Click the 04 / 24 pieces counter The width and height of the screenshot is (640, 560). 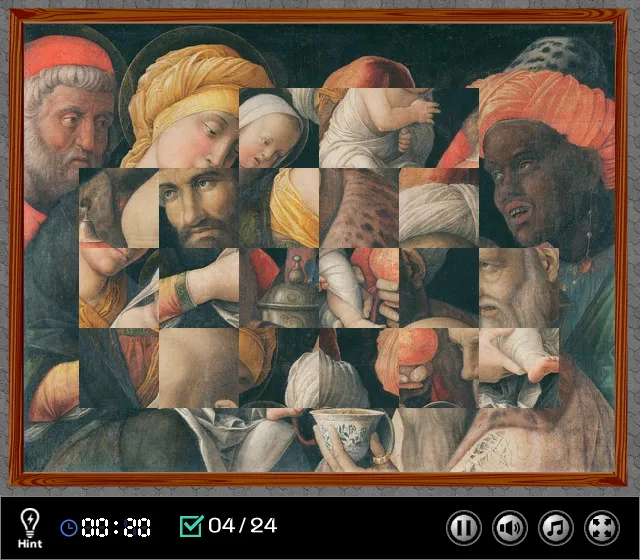click(242, 526)
